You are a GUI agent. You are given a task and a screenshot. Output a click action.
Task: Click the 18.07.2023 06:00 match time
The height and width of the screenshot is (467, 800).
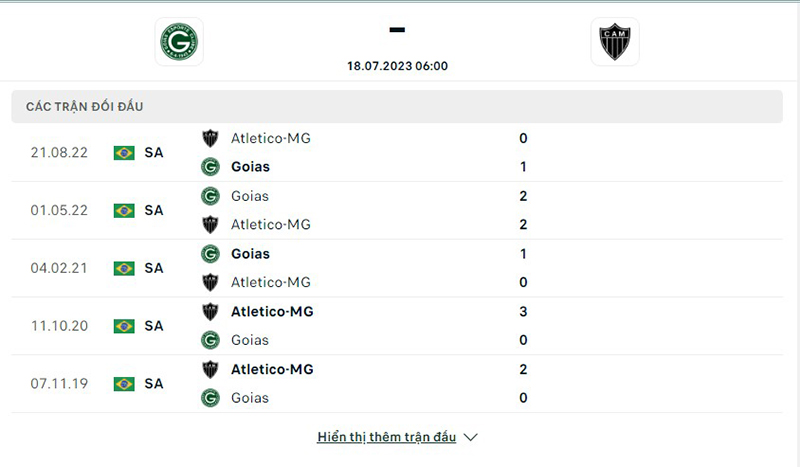click(397, 66)
